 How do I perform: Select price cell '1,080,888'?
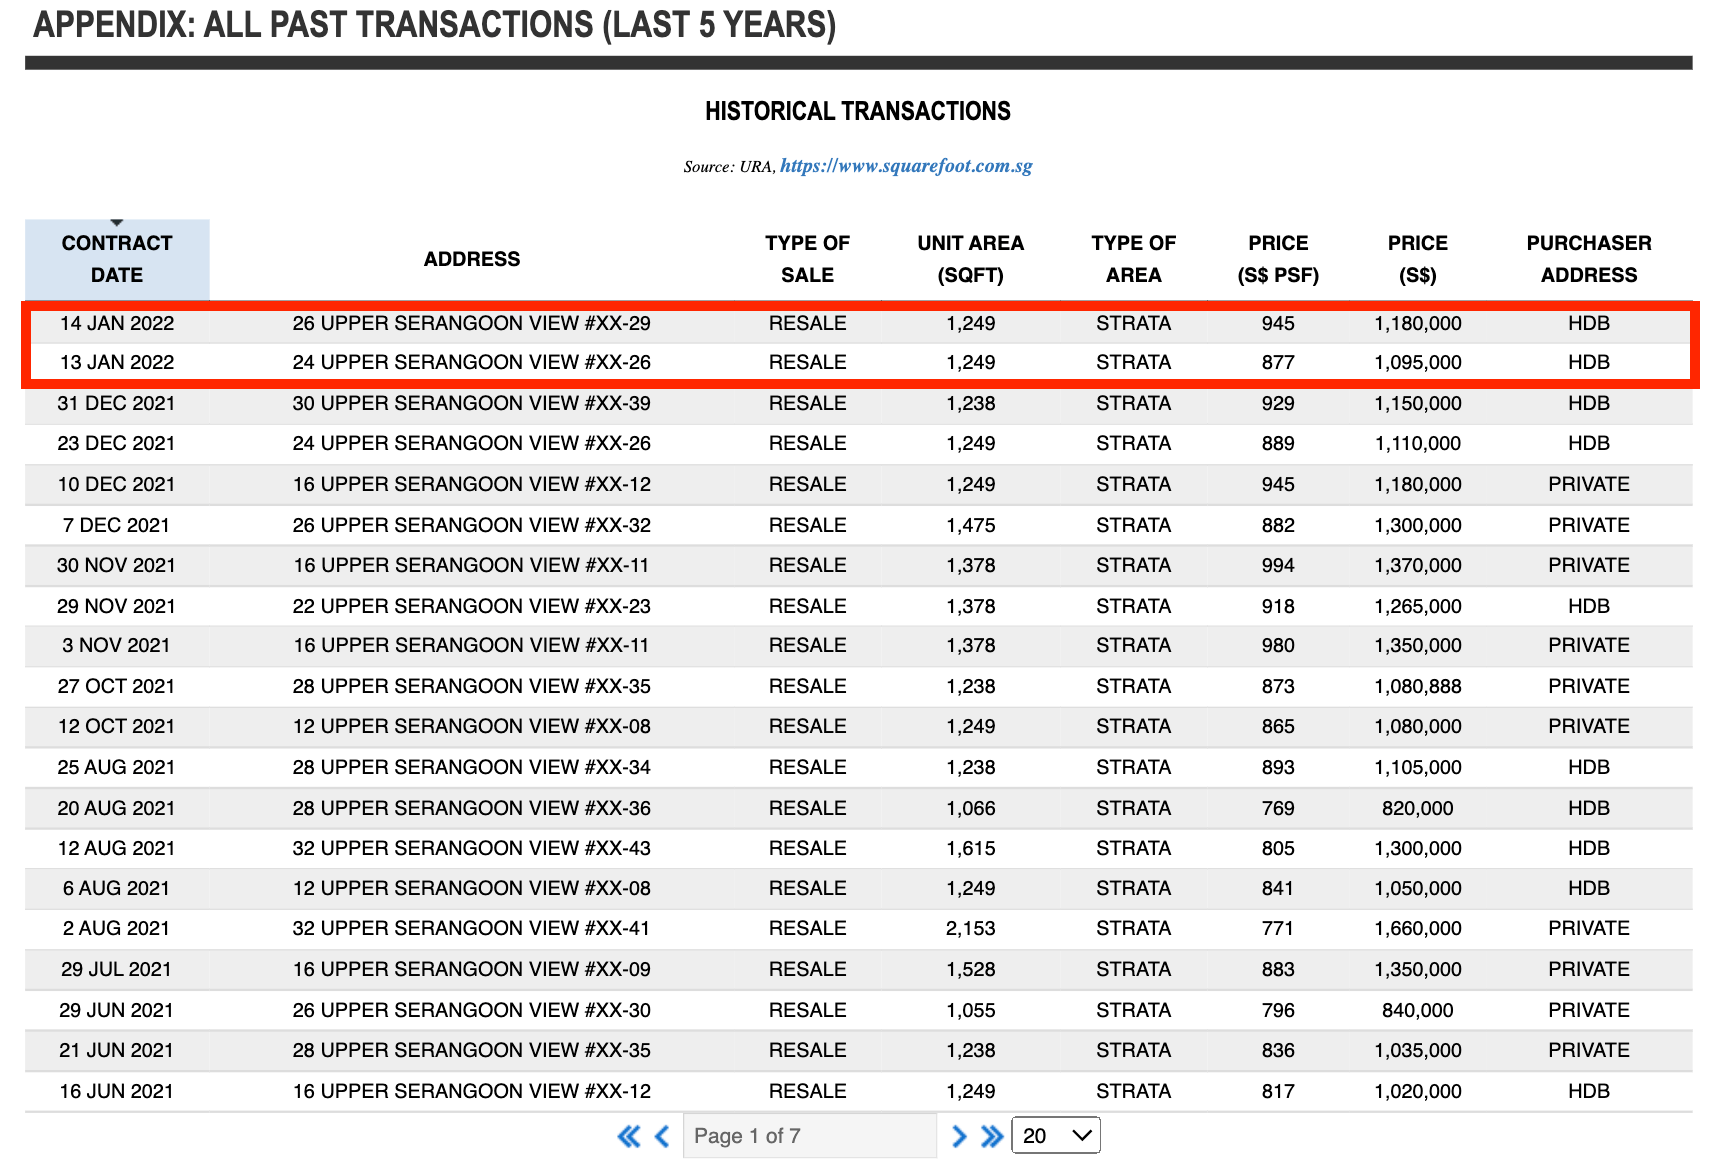click(1418, 686)
